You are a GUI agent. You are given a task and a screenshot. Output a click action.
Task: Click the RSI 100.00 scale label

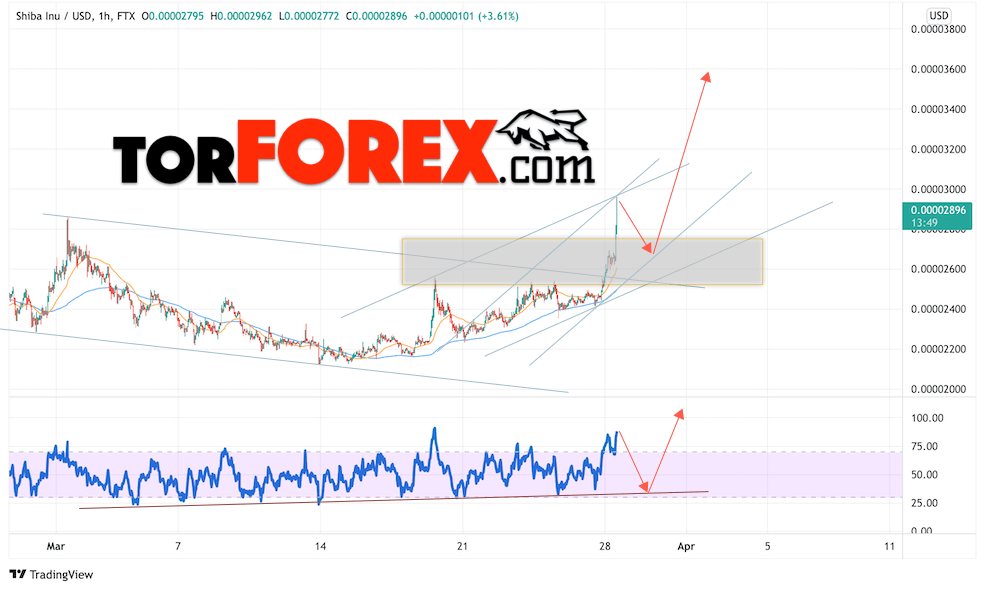pyautogui.click(x=927, y=418)
